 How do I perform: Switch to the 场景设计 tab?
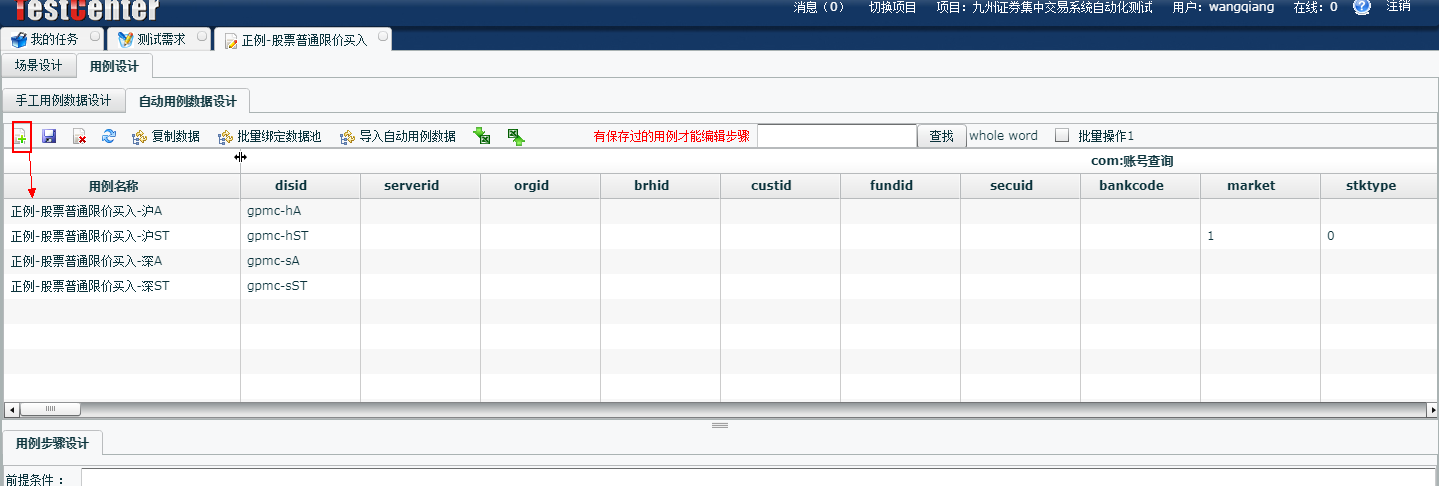(39, 66)
